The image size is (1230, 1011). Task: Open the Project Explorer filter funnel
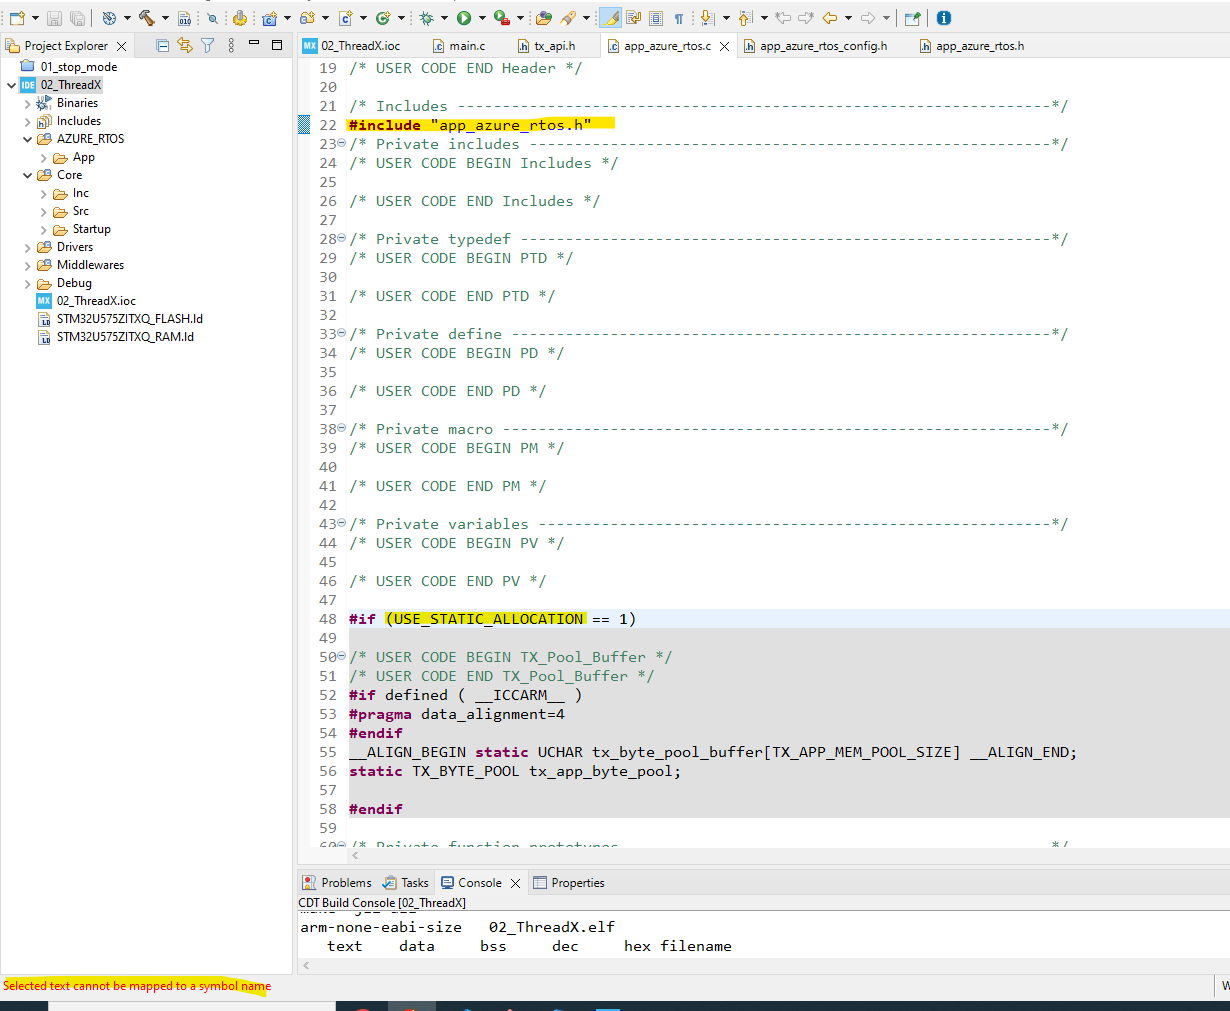207,45
